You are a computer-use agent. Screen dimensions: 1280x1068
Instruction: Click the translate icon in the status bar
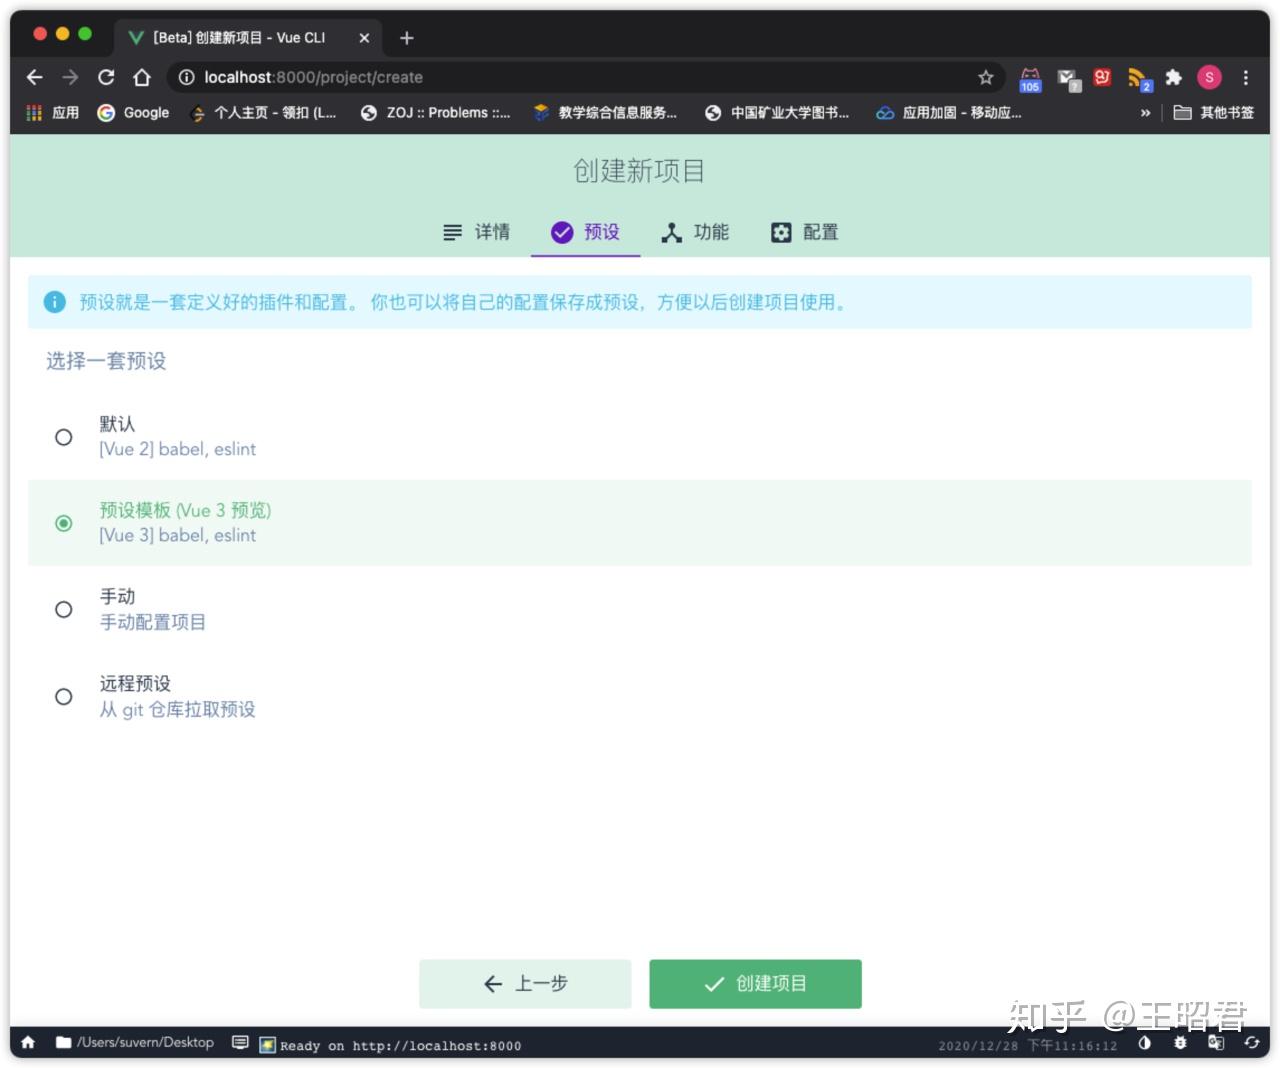[x=1216, y=1043]
